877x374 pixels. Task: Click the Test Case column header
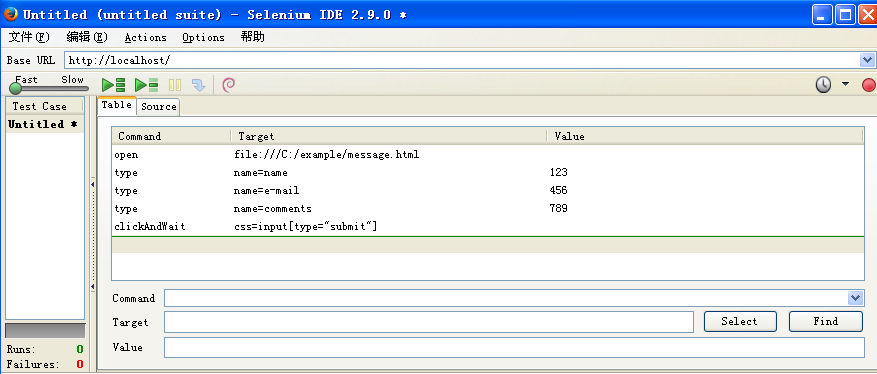pyautogui.click(x=44, y=106)
